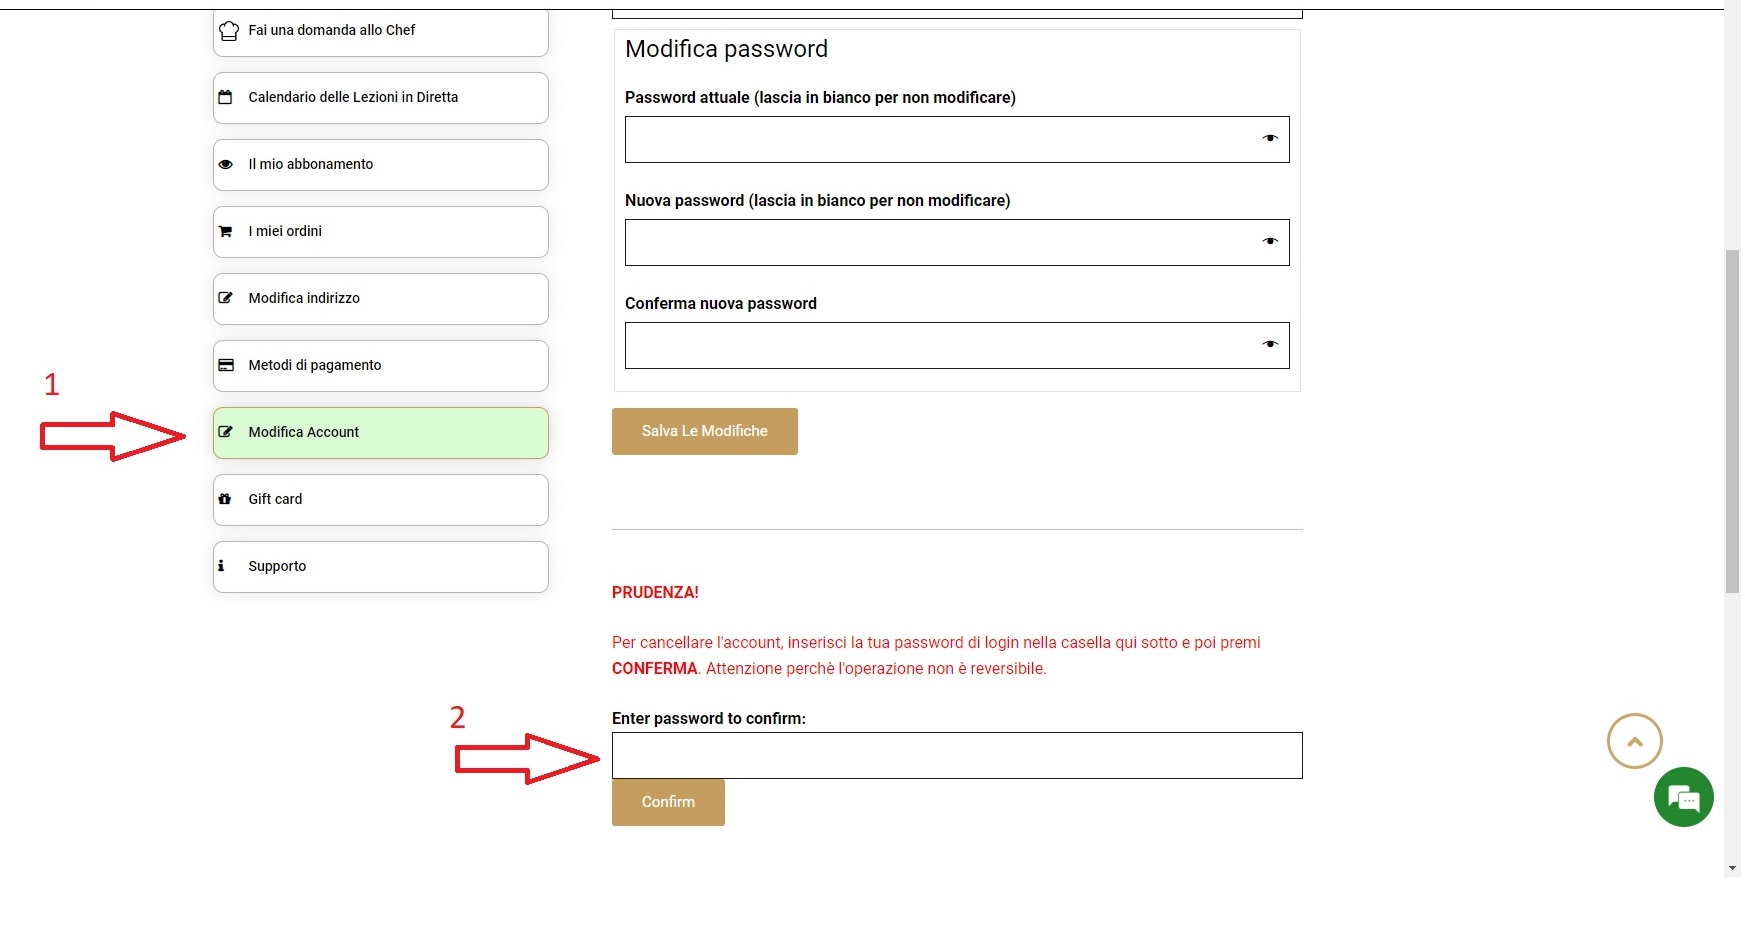Toggle visibility of Conferma nuova password
The height and width of the screenshot is (935, 1745).
1270,344
